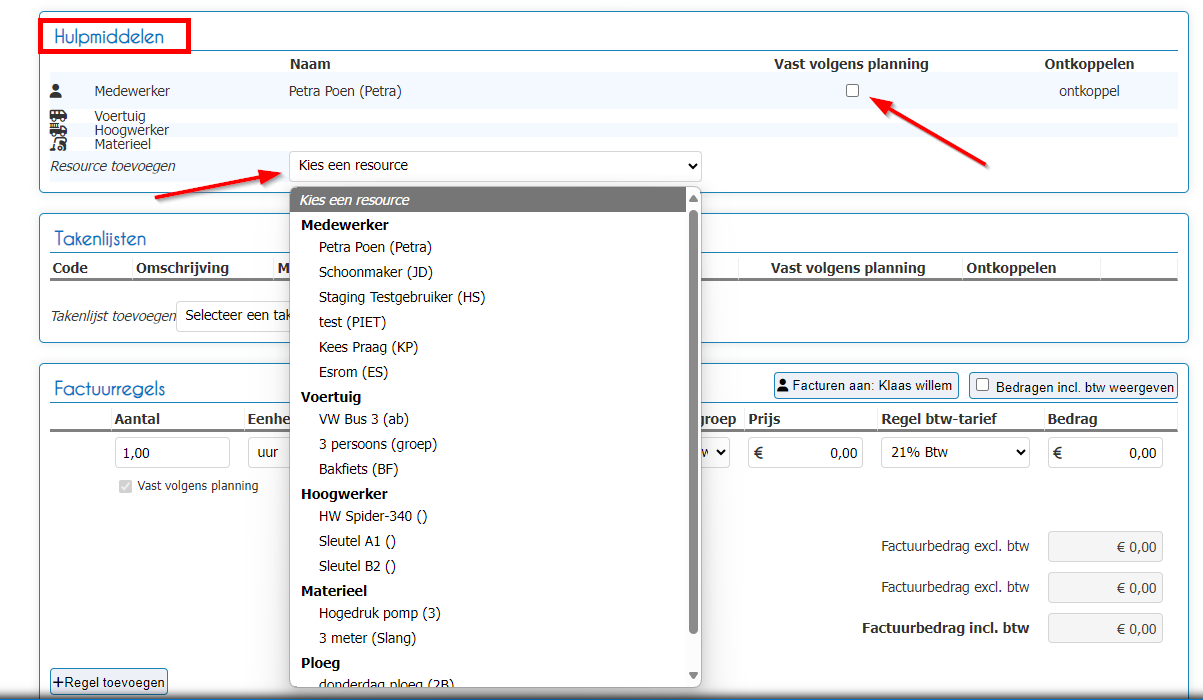Open the Selecteer een takenlijst dropdown
This screenshot has height=700, width=1203.
pos(233,316)
